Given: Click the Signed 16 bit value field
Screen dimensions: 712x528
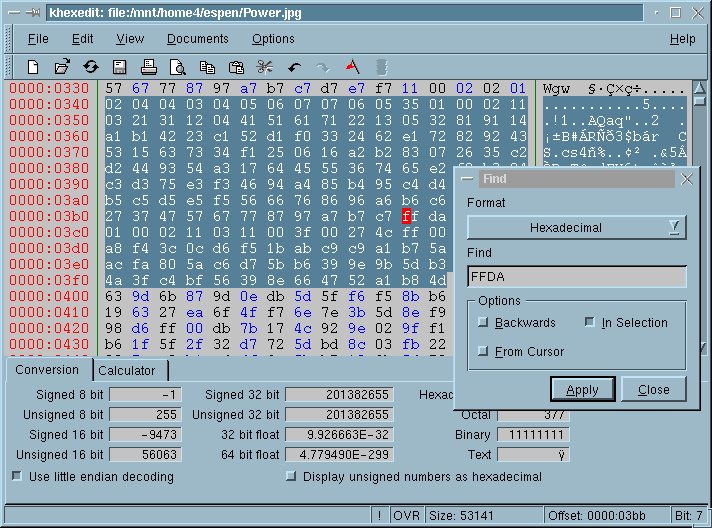Looking at the screenshot, I should 145,434.
